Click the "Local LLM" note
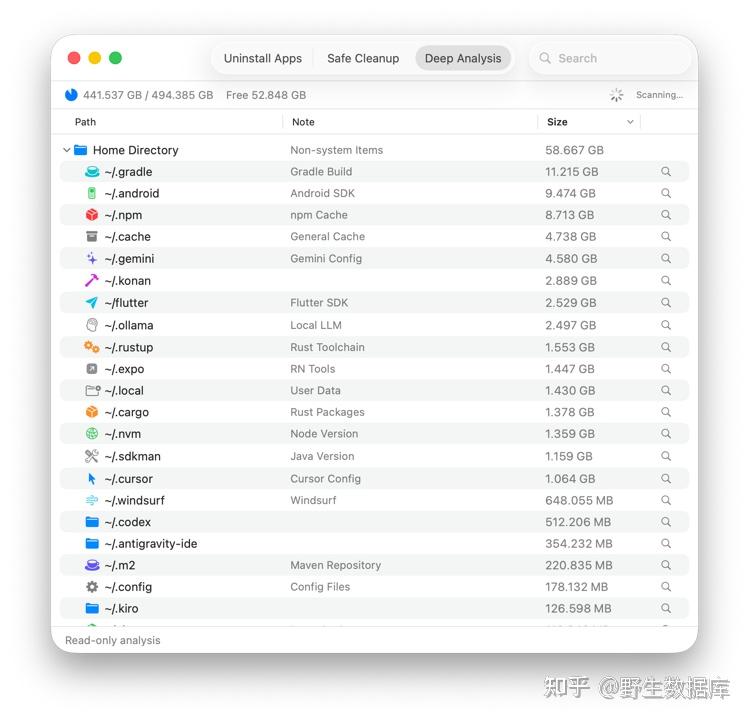749x720 pixels. point(316,325)
